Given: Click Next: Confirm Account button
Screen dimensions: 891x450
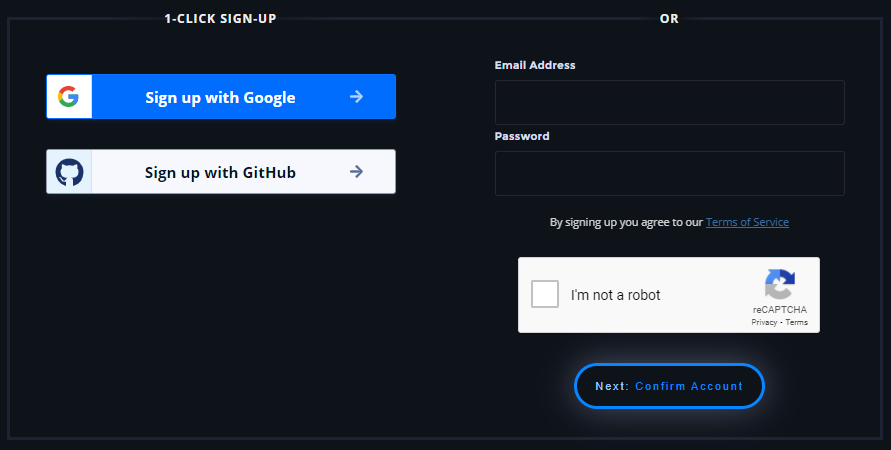Looking at the screenshot, I should (669, 386).
